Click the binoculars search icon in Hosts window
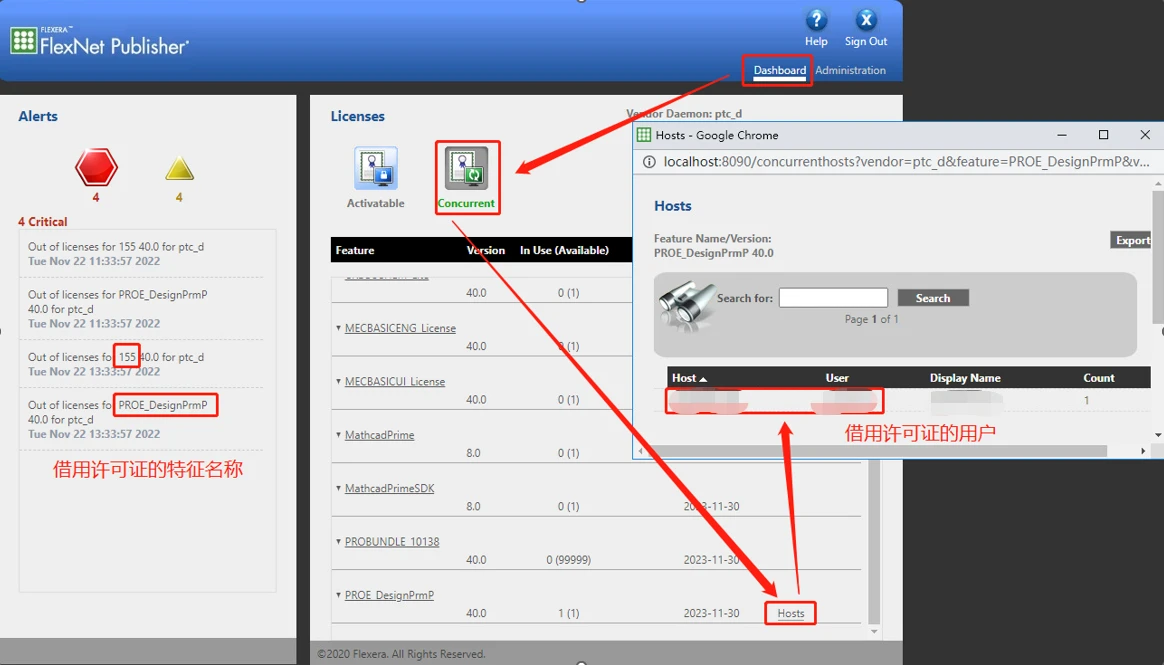Screen dimensions: 1164x665 coord(687,304)
